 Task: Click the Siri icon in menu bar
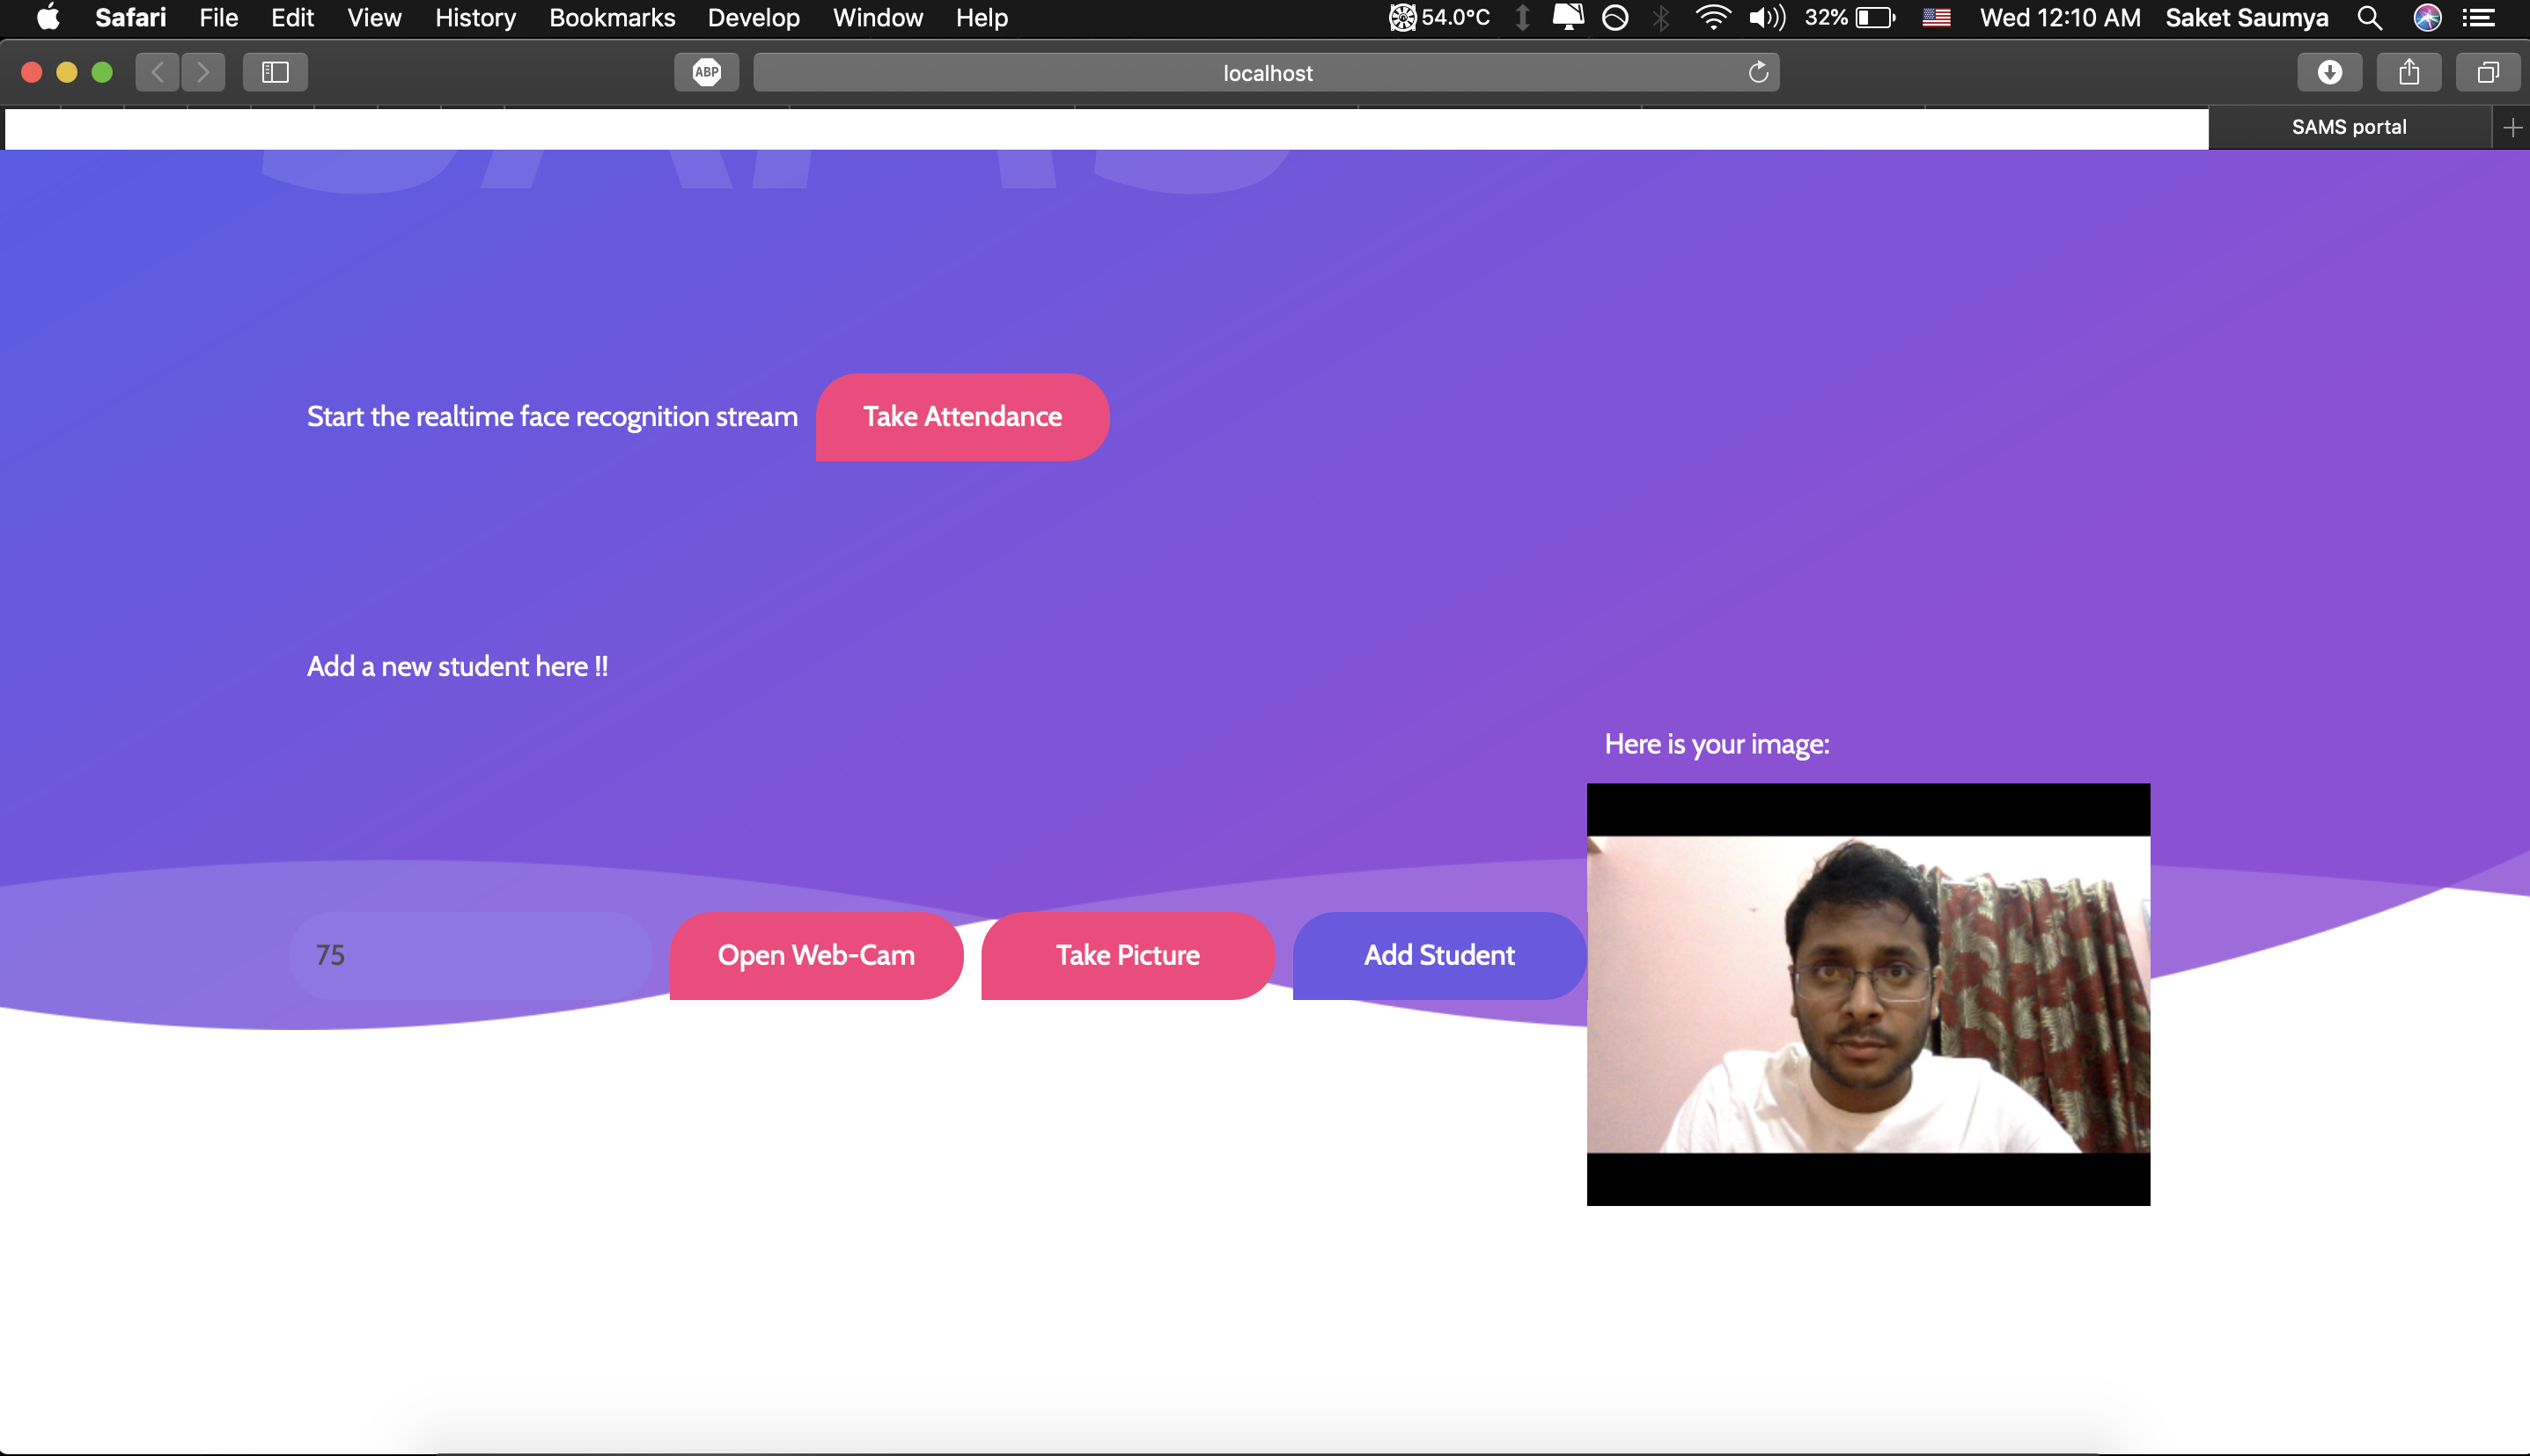point(2427,18)
